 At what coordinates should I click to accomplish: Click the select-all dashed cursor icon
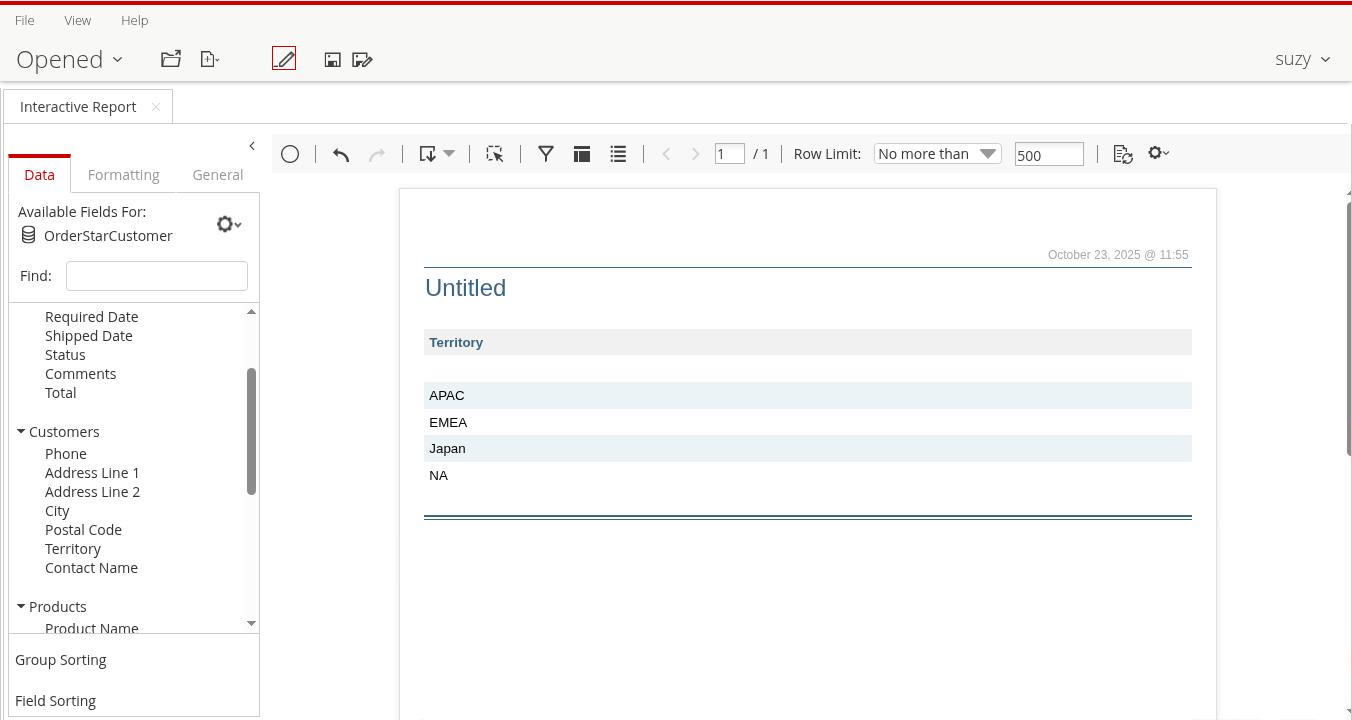494,154
